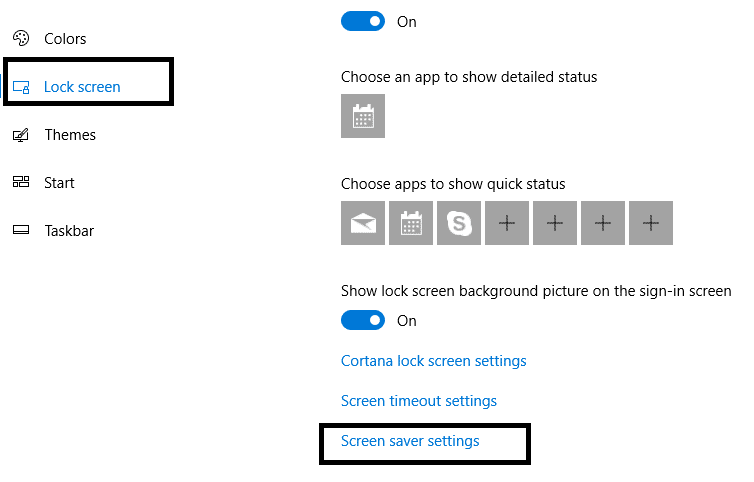Open the Lock screen settings page
The height and width of the screenshot is (482, 754).
(82, 87)
